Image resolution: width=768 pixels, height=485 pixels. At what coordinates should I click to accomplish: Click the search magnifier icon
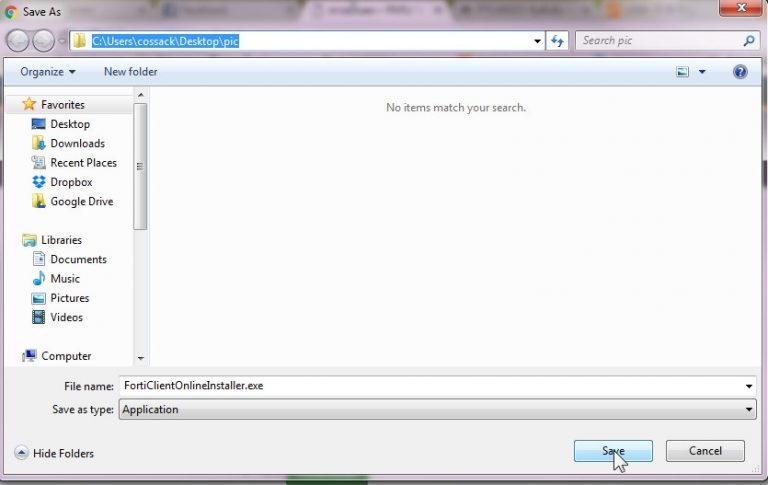749,41
